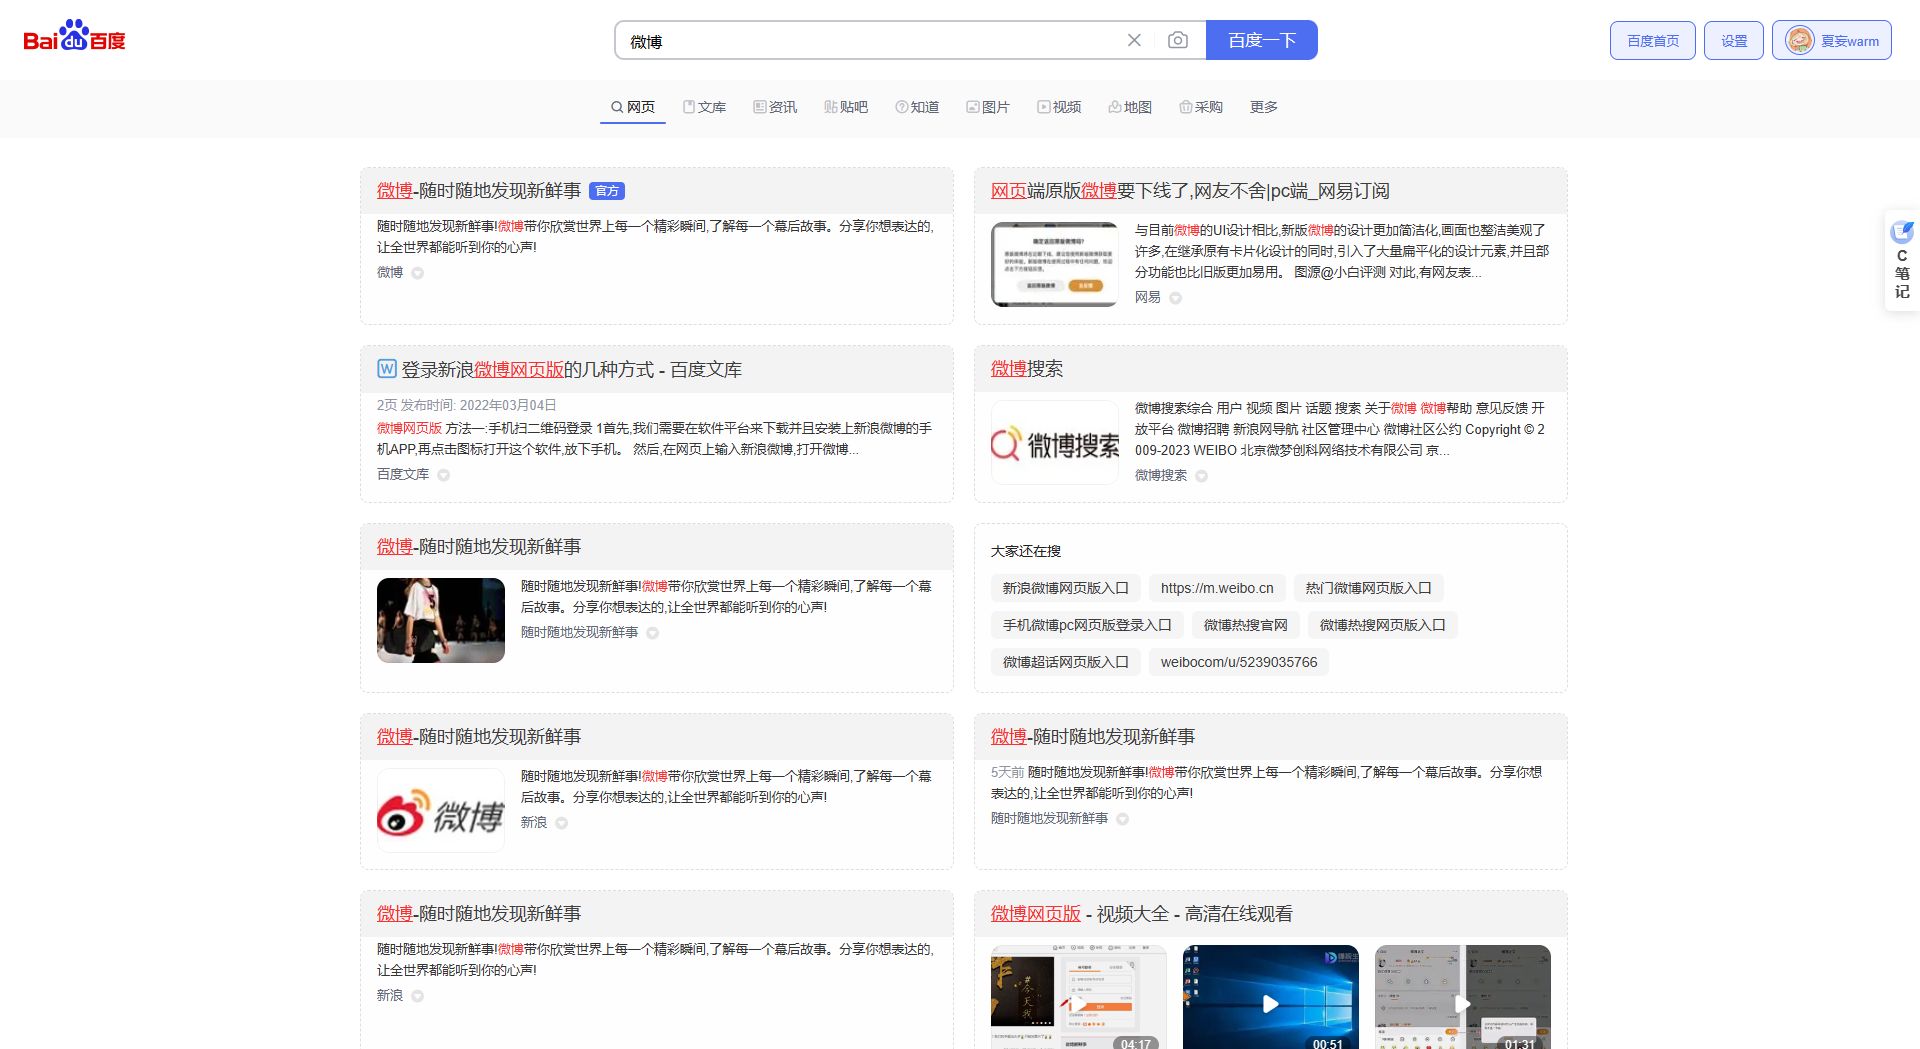
Task: Click the user avatar icon
Action: [1799, 41]
